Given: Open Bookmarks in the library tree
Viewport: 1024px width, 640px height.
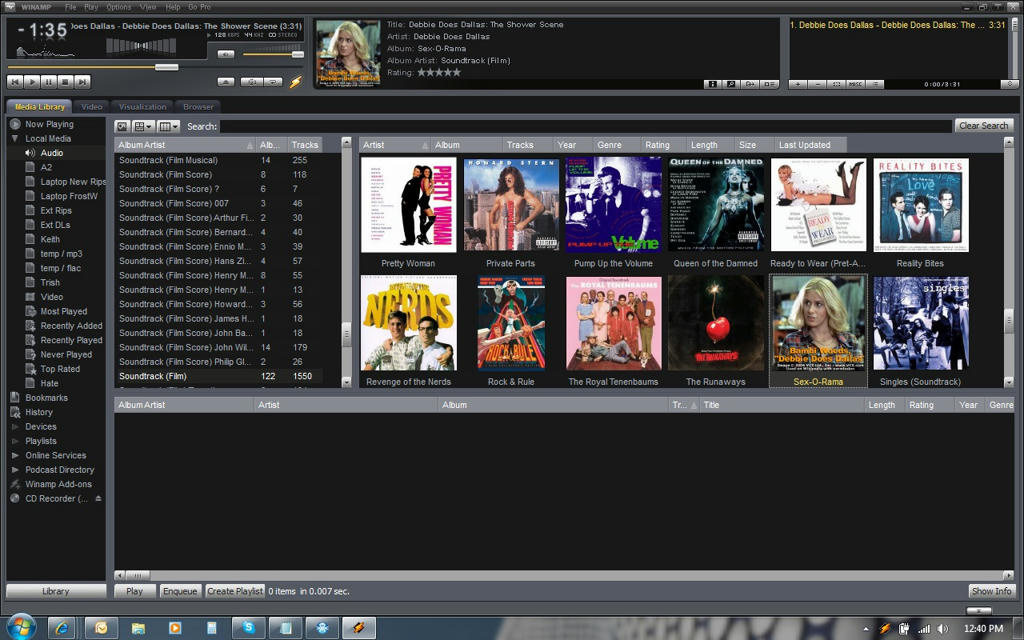Looking at the screenshot, I should pos(46,398).
